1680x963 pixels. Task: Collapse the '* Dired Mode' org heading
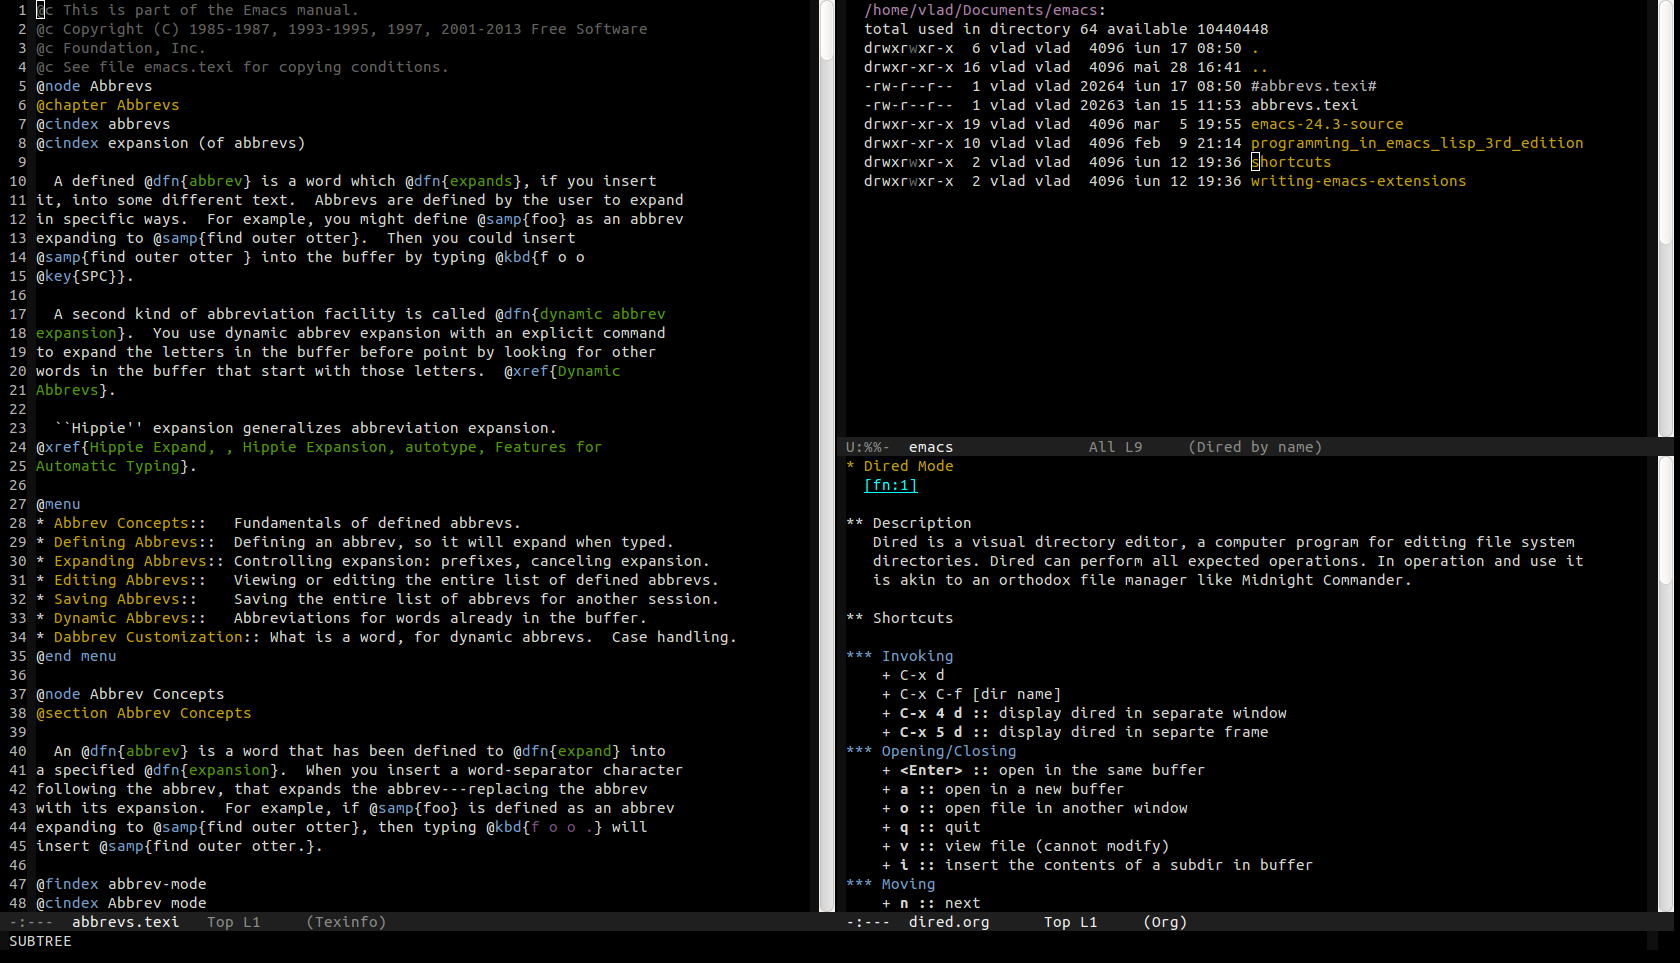pos(900,466)
